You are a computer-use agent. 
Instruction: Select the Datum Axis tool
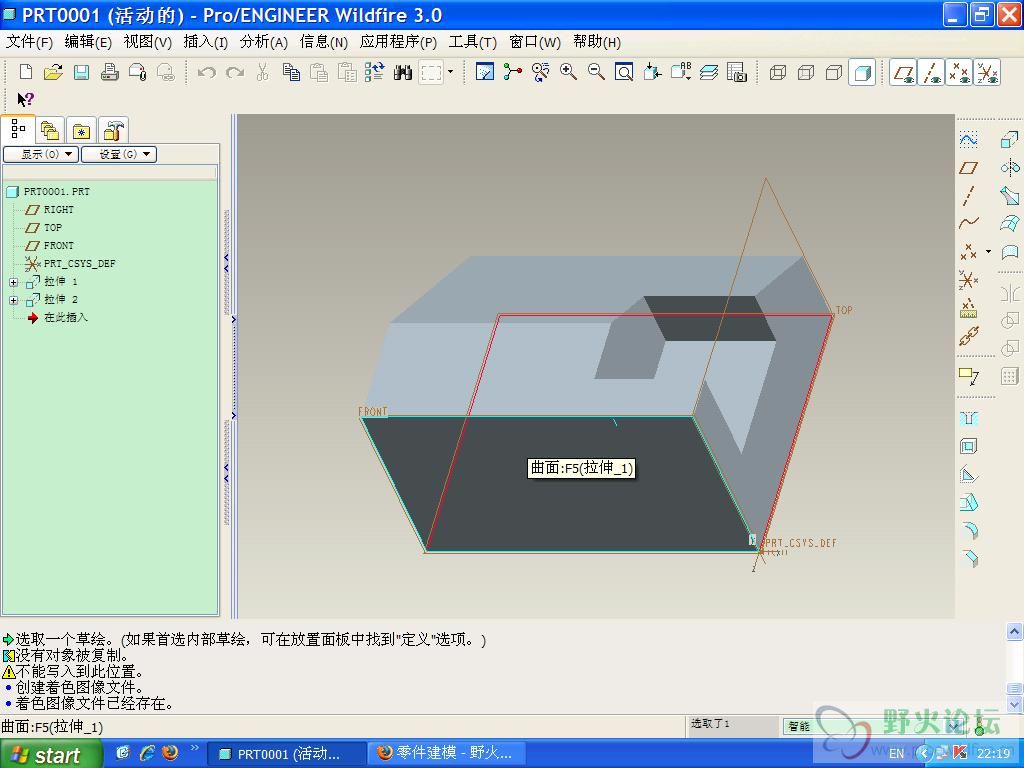(968, 195)
